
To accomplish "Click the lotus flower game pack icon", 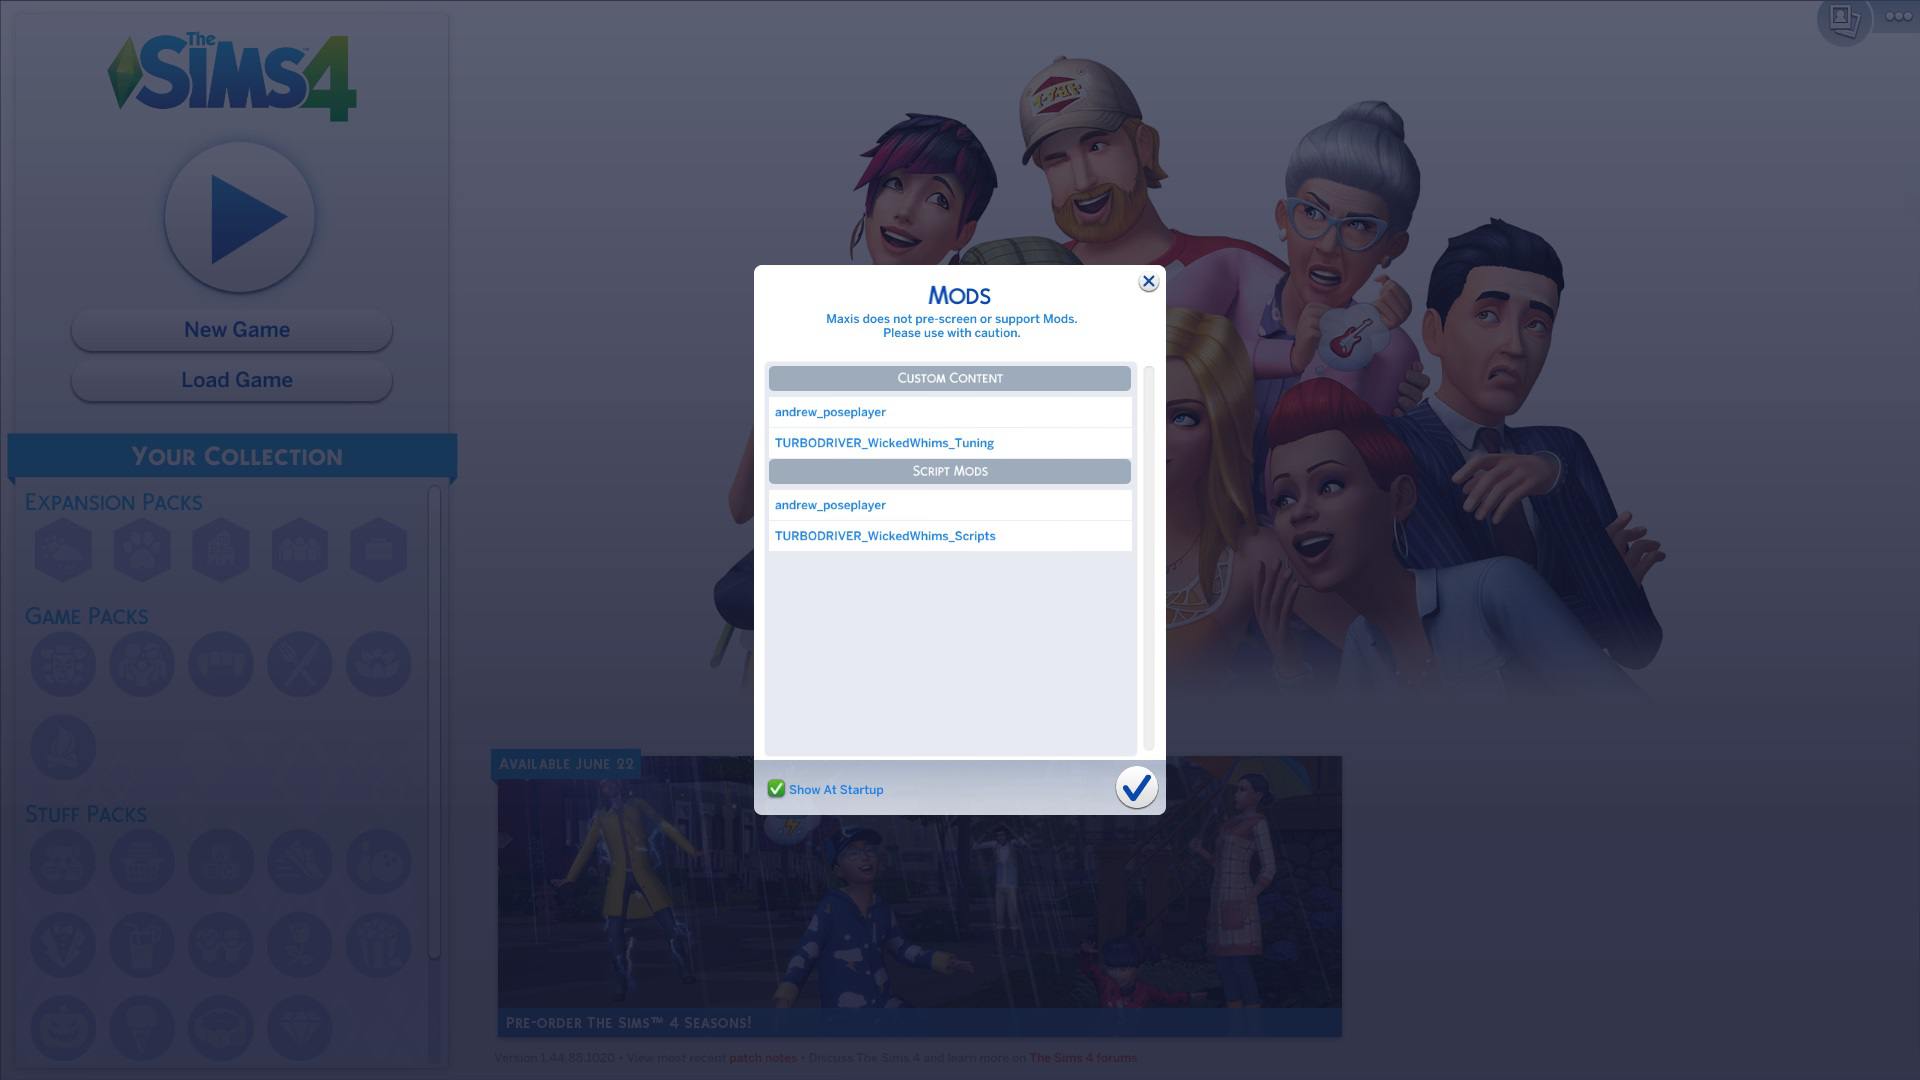I will pos(379,664).
